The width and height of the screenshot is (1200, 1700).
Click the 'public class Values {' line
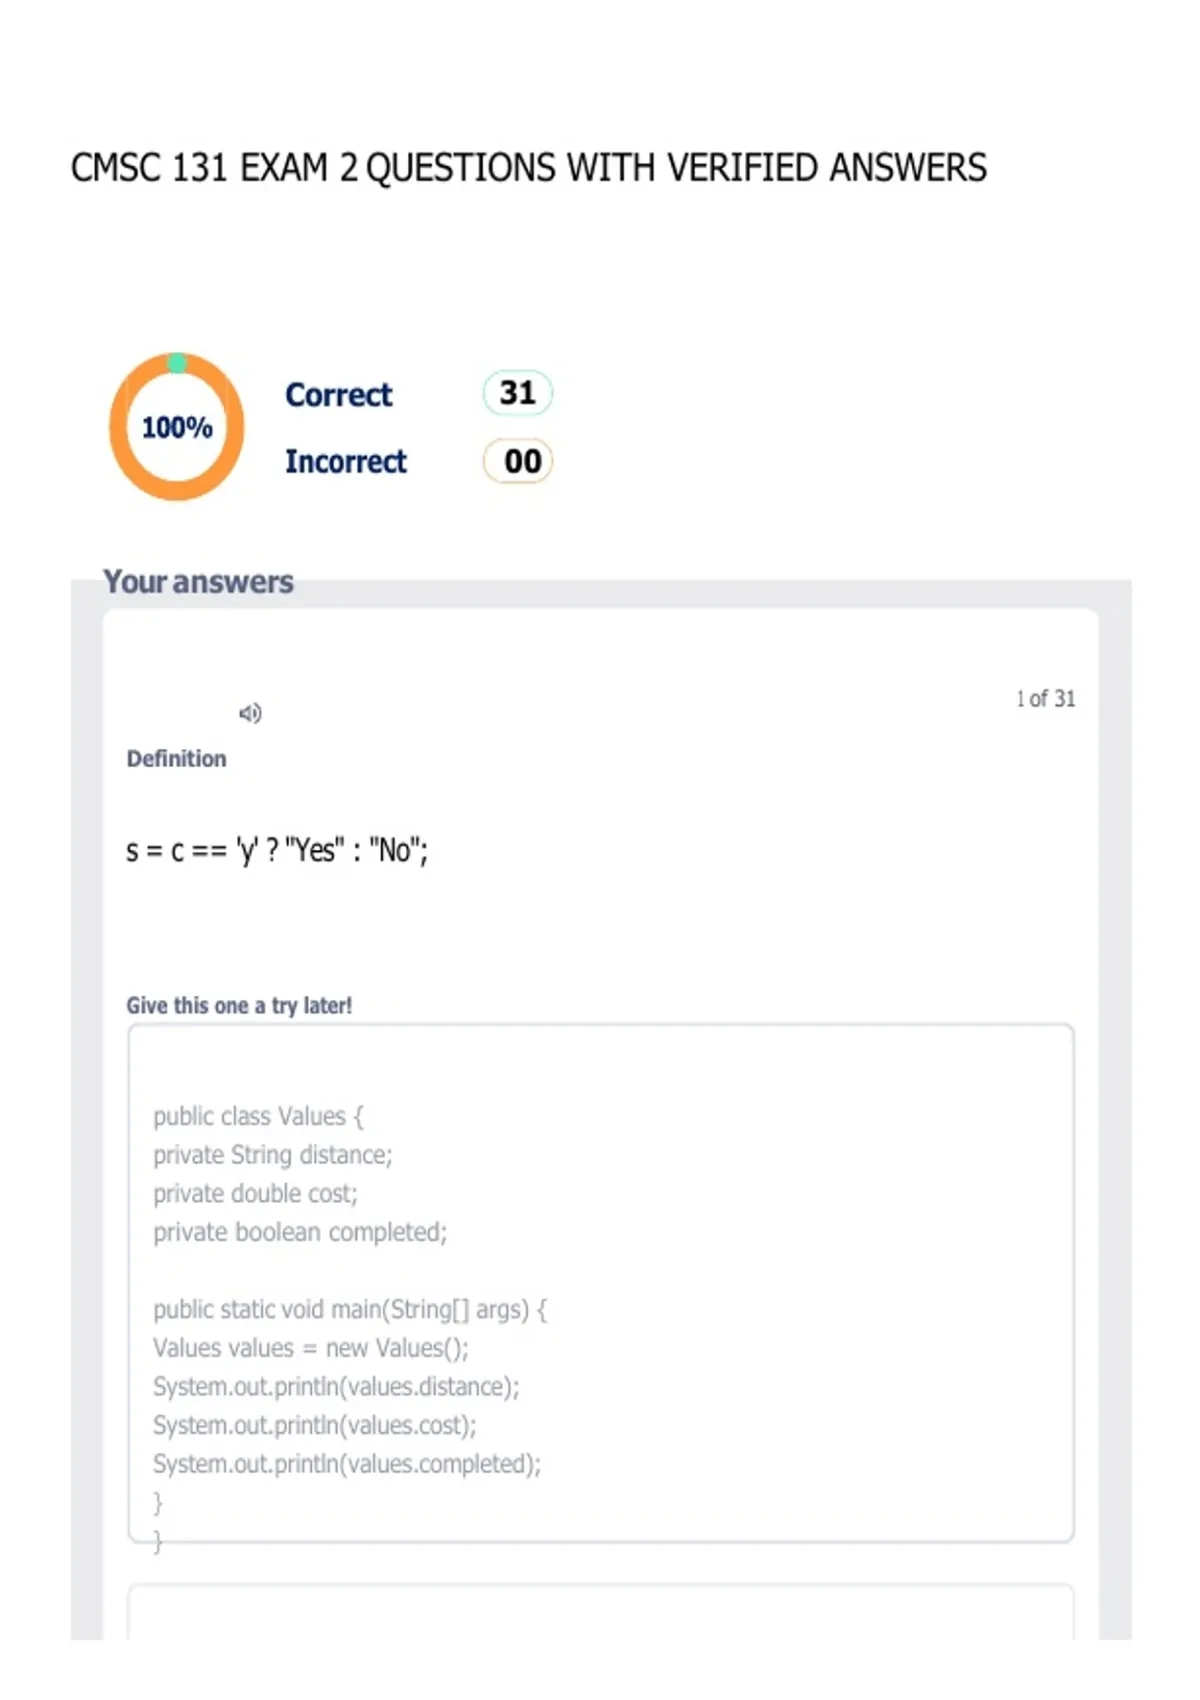258,1116
